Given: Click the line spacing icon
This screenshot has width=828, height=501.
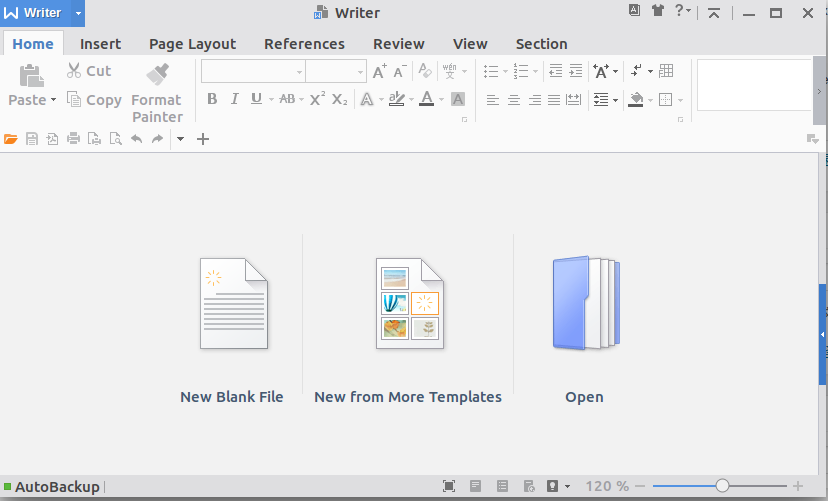Looking at the screenshot, I should coord(601,99).
